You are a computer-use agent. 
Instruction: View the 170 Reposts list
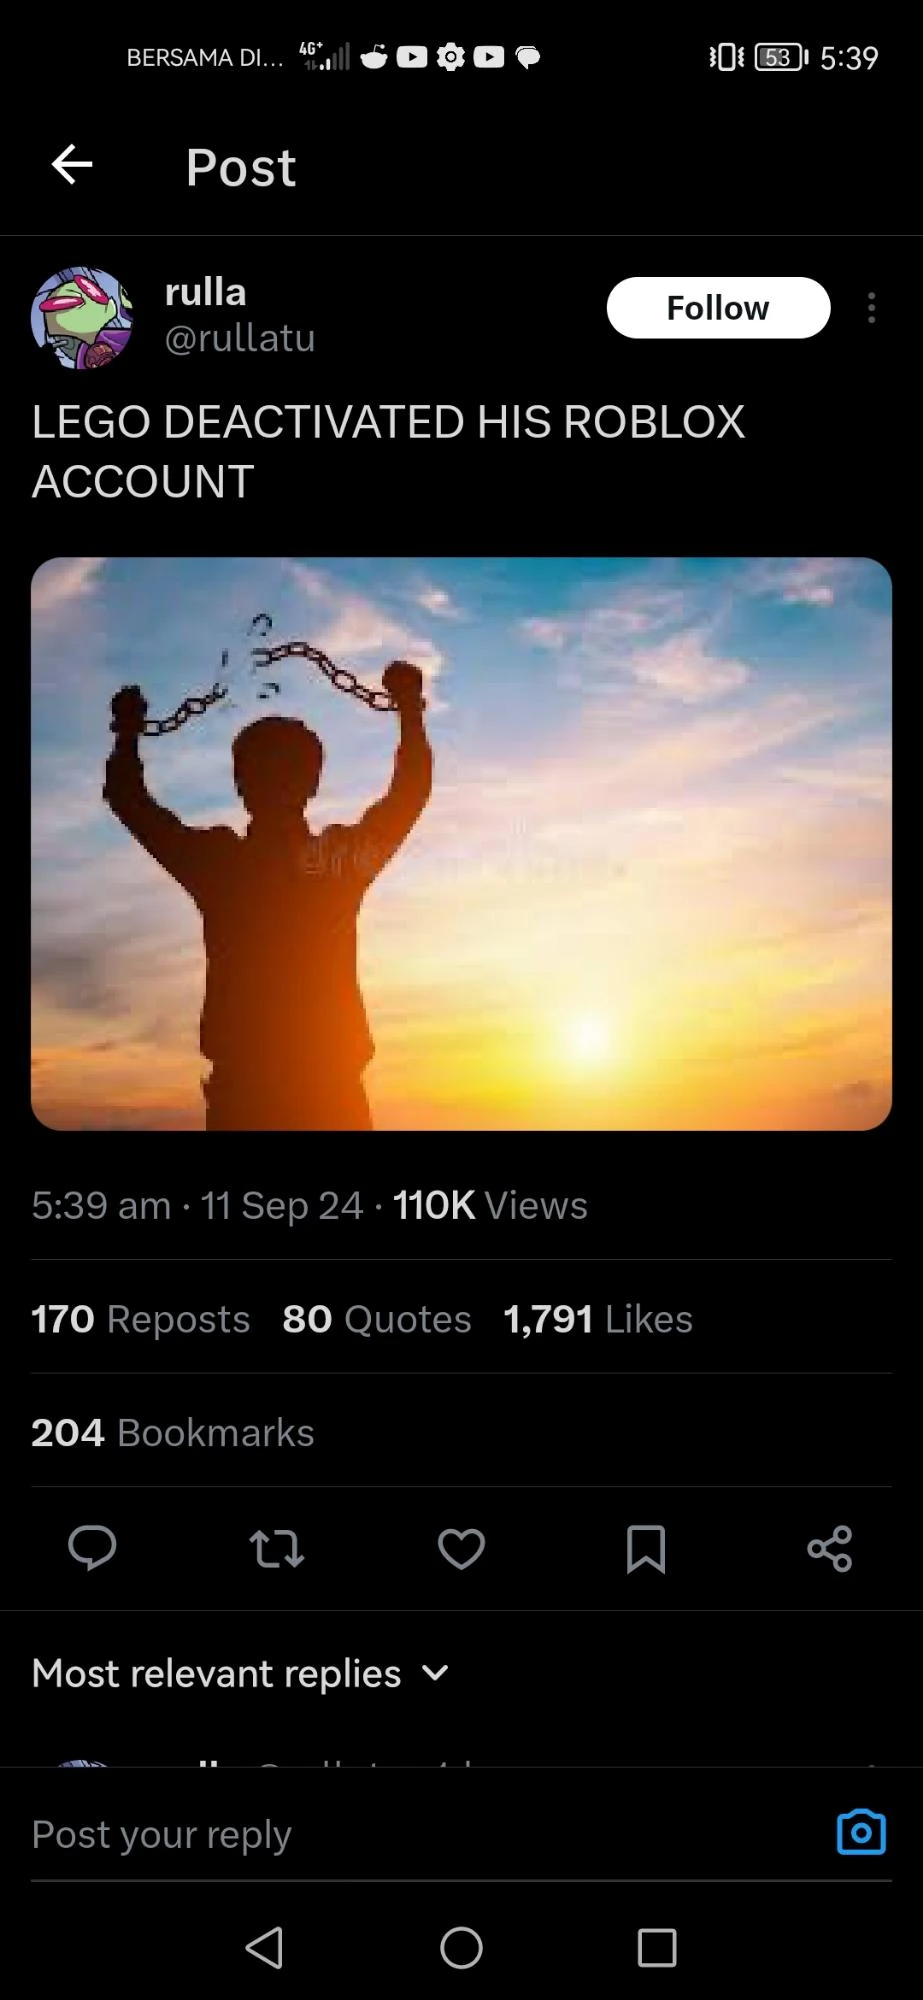pos(140,1319)
